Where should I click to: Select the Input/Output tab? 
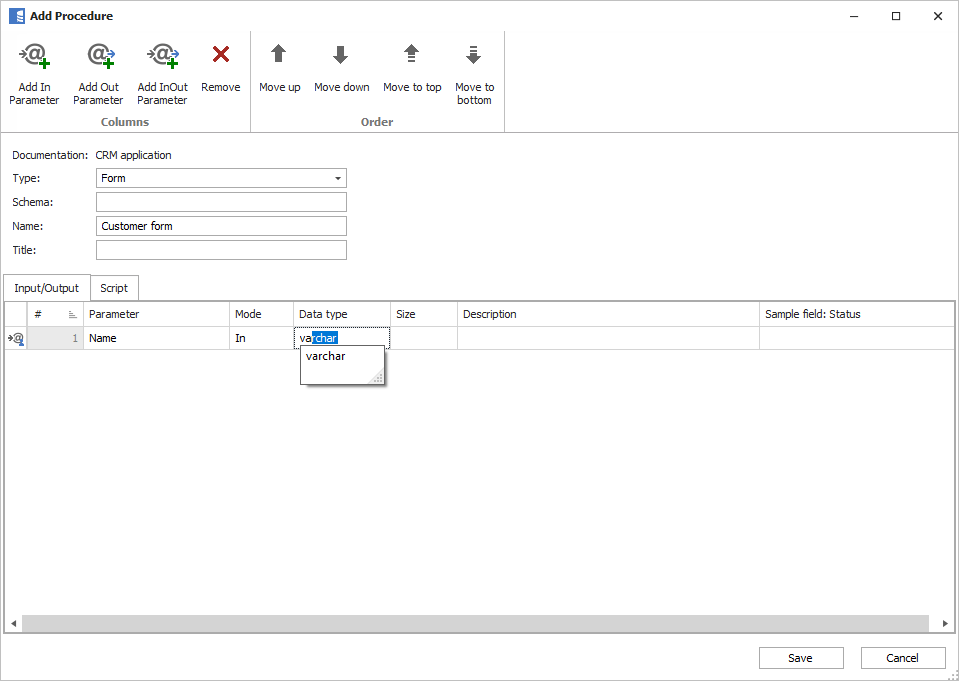coord(46,288)
